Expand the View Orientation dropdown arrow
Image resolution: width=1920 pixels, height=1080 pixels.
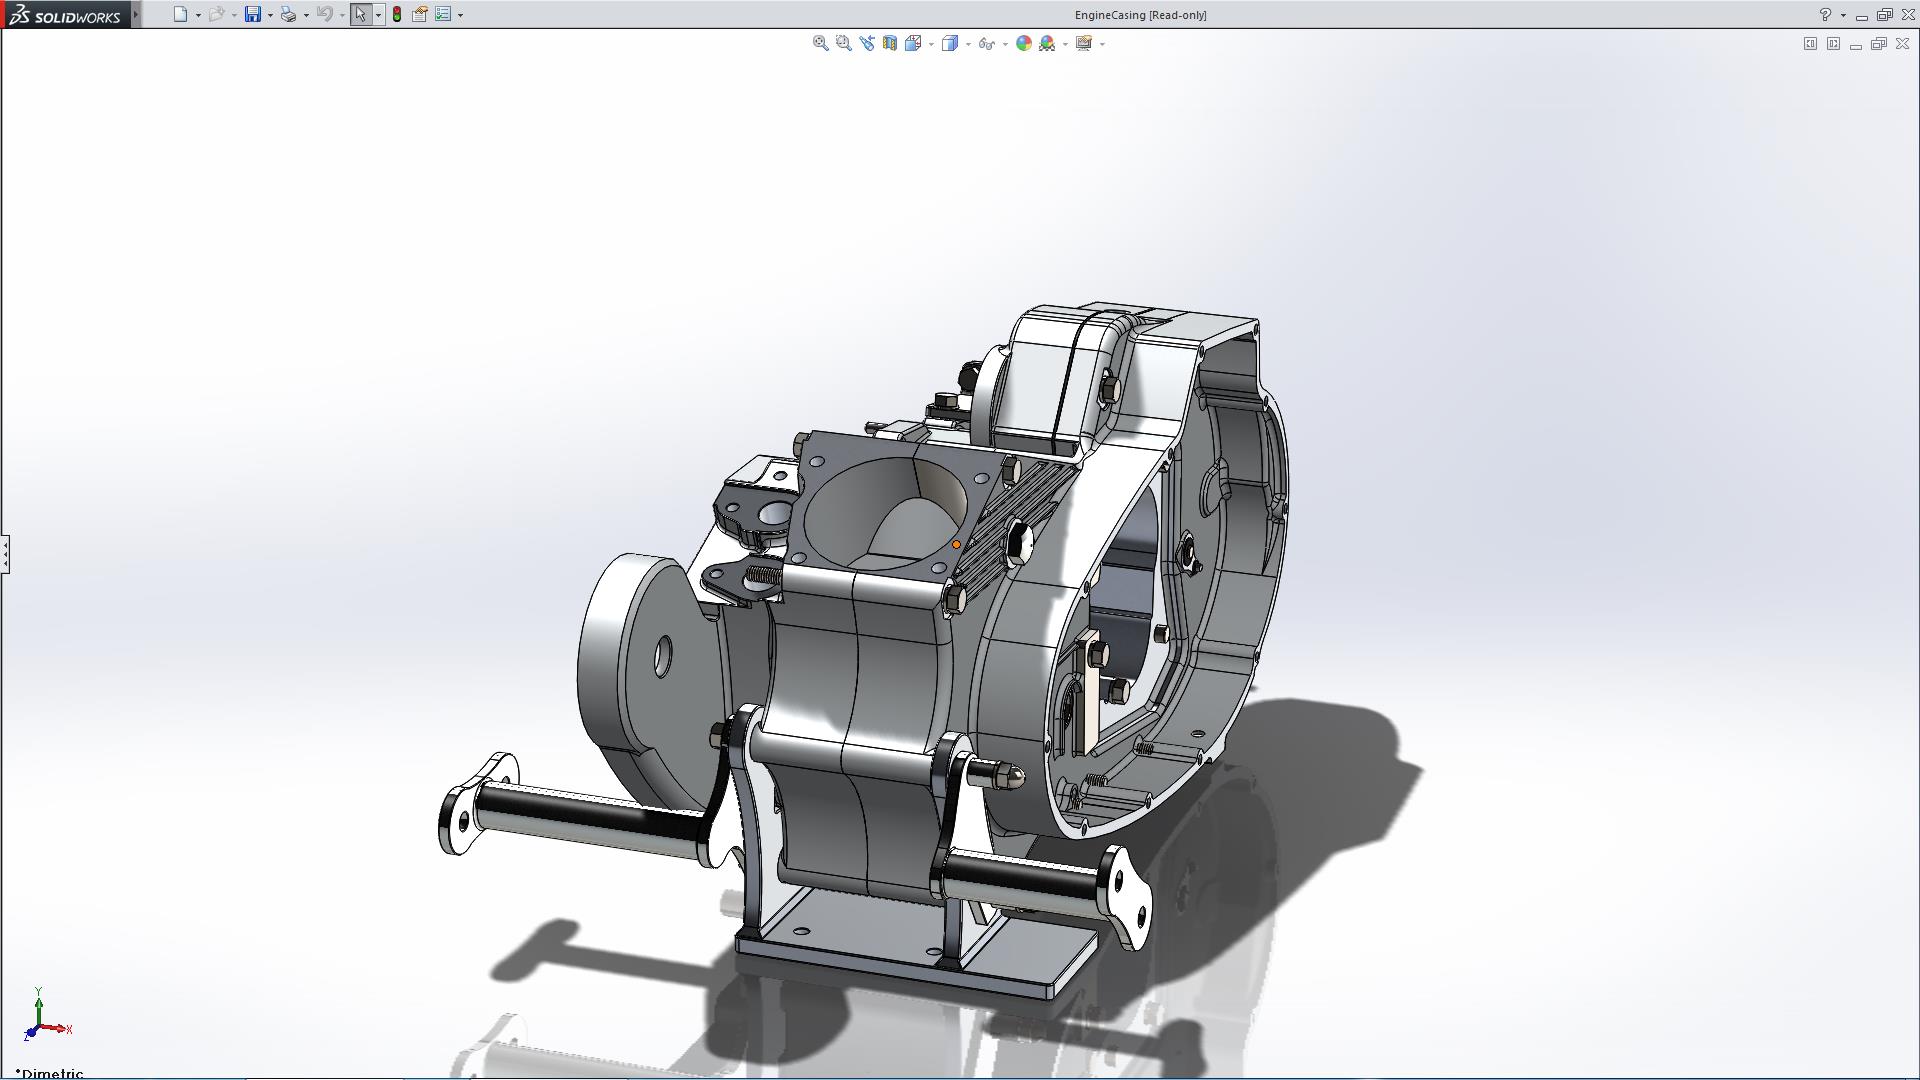[931, 44]
